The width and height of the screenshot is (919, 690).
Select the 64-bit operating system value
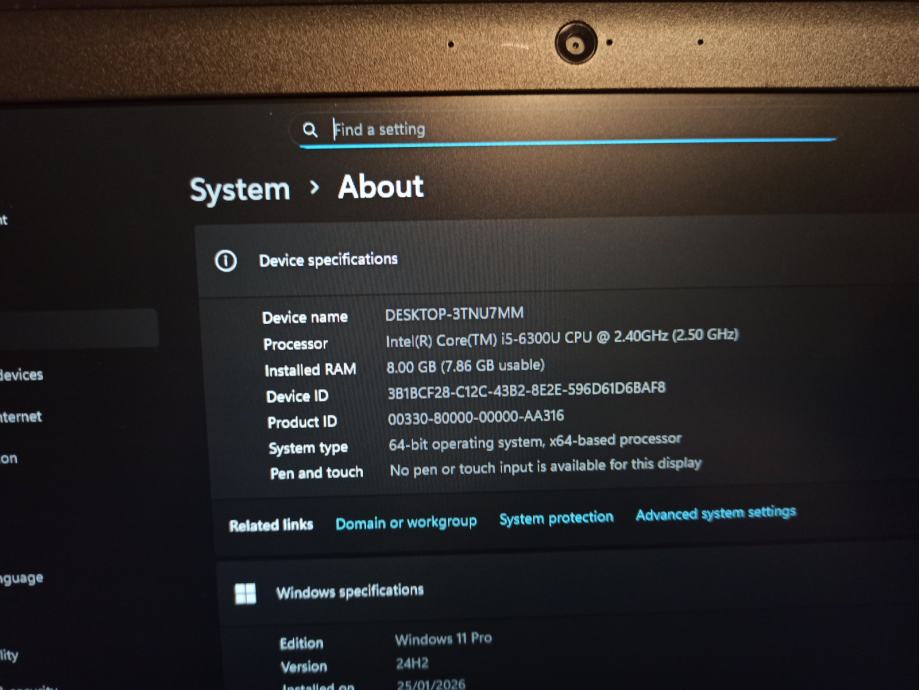[x=535, y=441]
